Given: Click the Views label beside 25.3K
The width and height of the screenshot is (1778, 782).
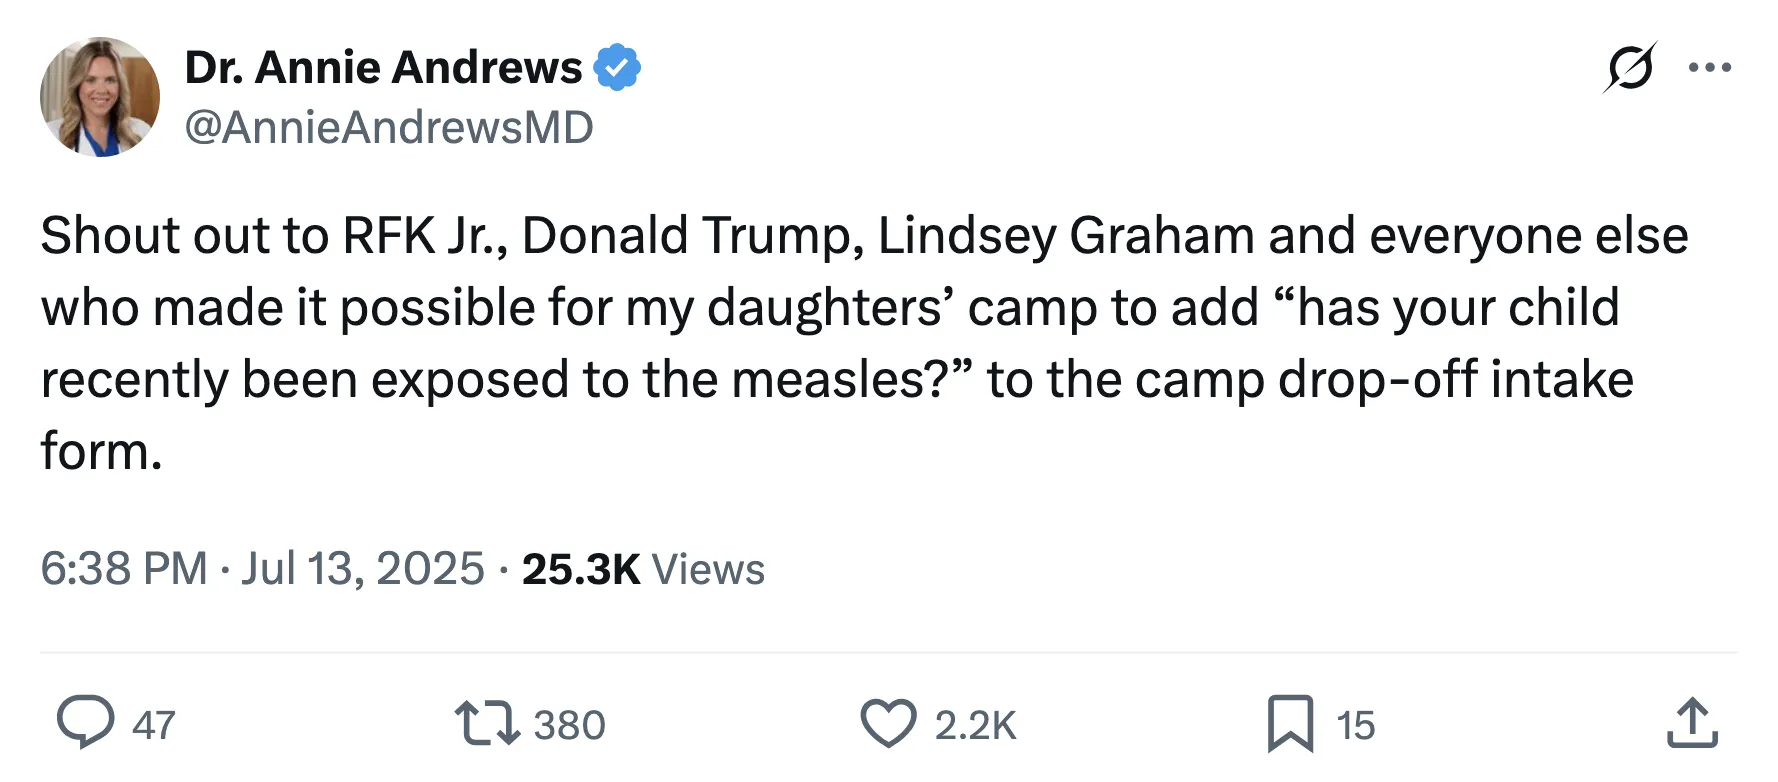Looking at the screenshot, I should 708,569.
